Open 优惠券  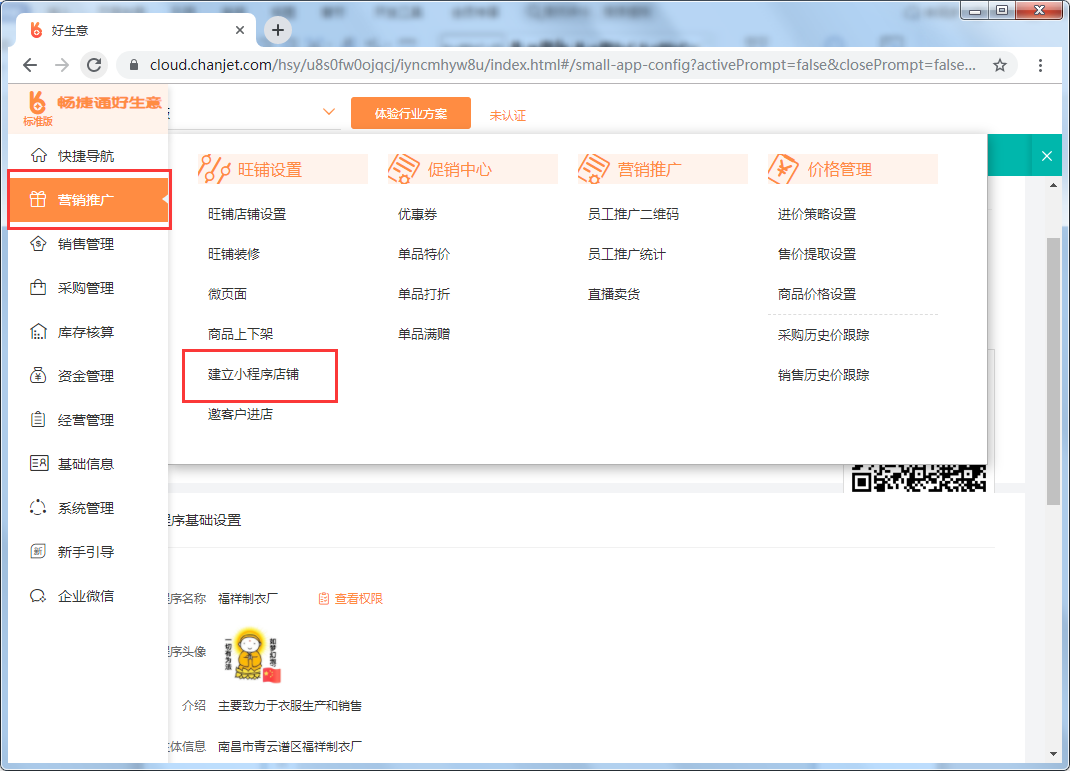(417, 214)
